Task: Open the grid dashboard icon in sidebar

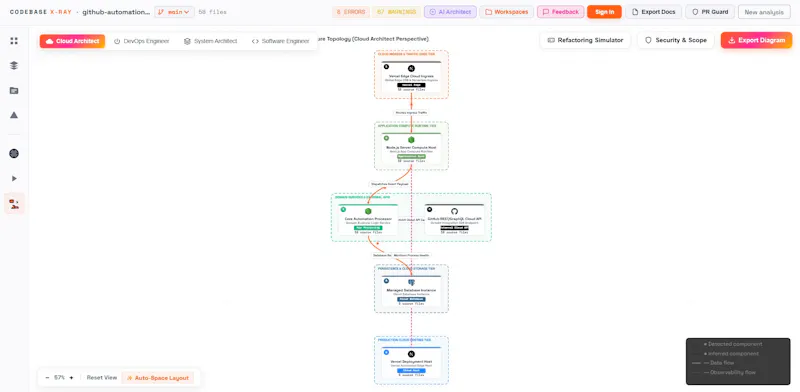Action: click(x=14, y=41)
